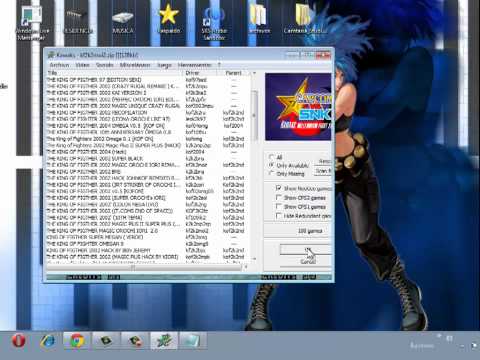Open the Misceláneos menu
The width and height of the screenshot is (480, 360).
point(135,65)
